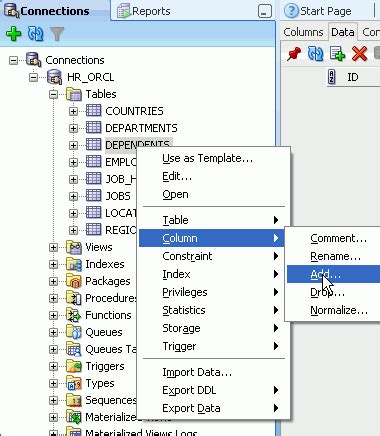Select Normalize... in Column submenu

click(333, 310)
